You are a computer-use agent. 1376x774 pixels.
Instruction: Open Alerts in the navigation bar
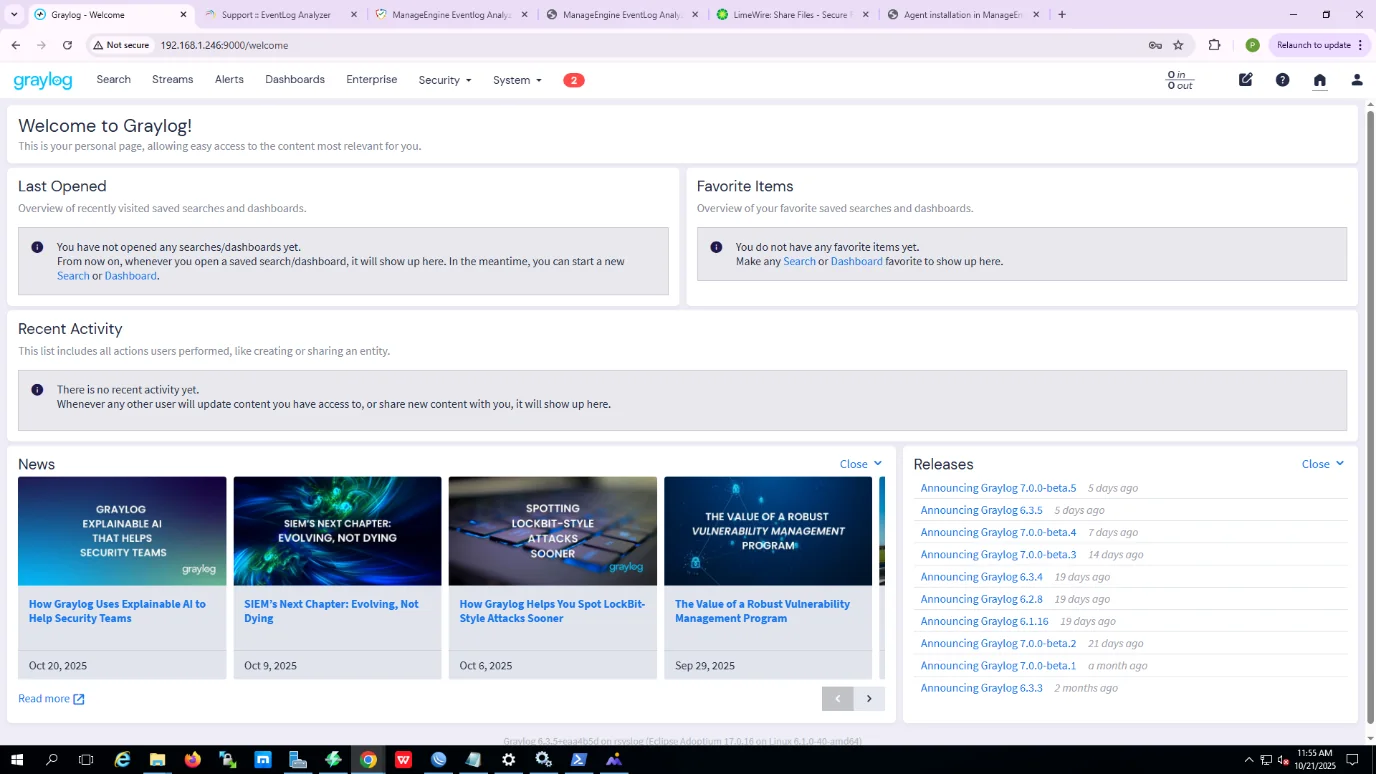click(x=229, y=79)
